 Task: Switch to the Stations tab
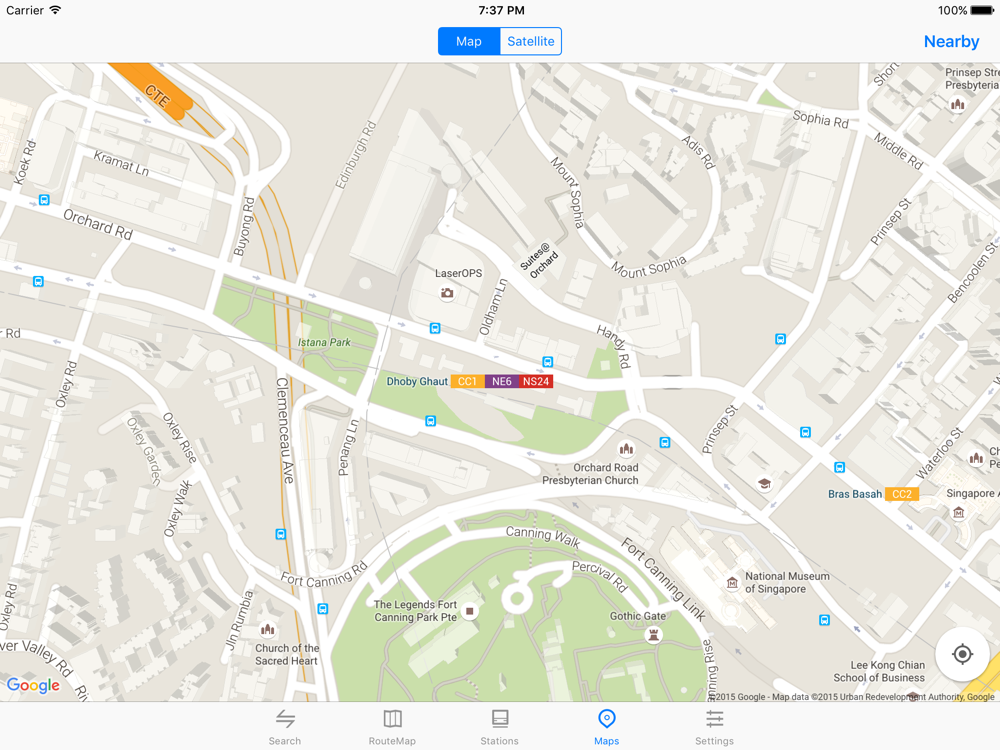tap(499, 727)
